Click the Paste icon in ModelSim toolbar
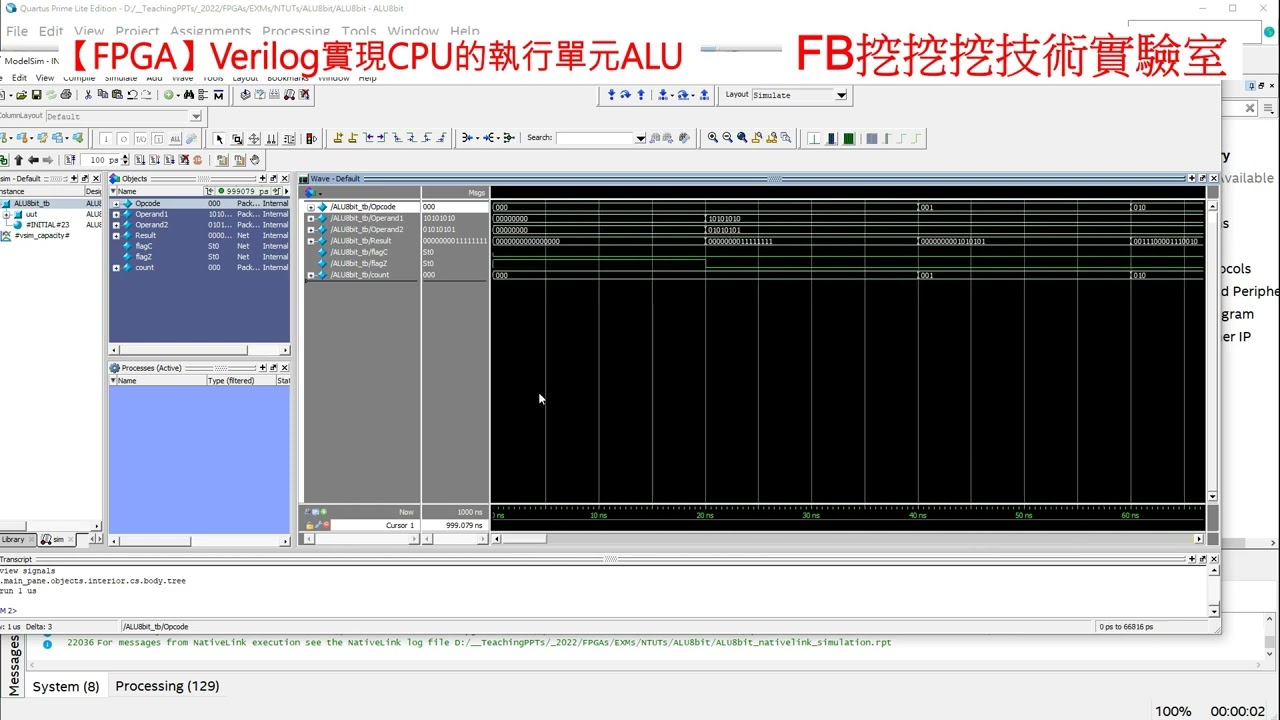The image size is (1280, 720). click(x=117, y=95)
